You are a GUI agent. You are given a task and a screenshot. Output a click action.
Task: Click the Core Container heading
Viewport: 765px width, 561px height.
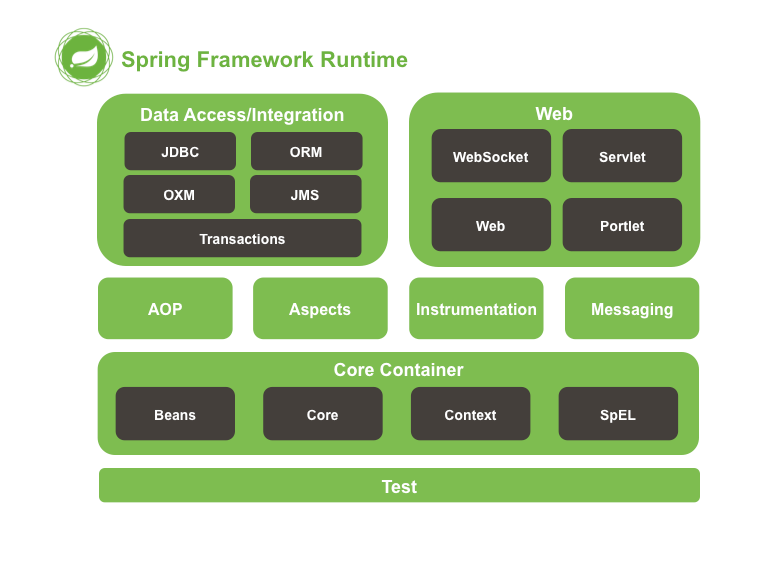point(399,370)
